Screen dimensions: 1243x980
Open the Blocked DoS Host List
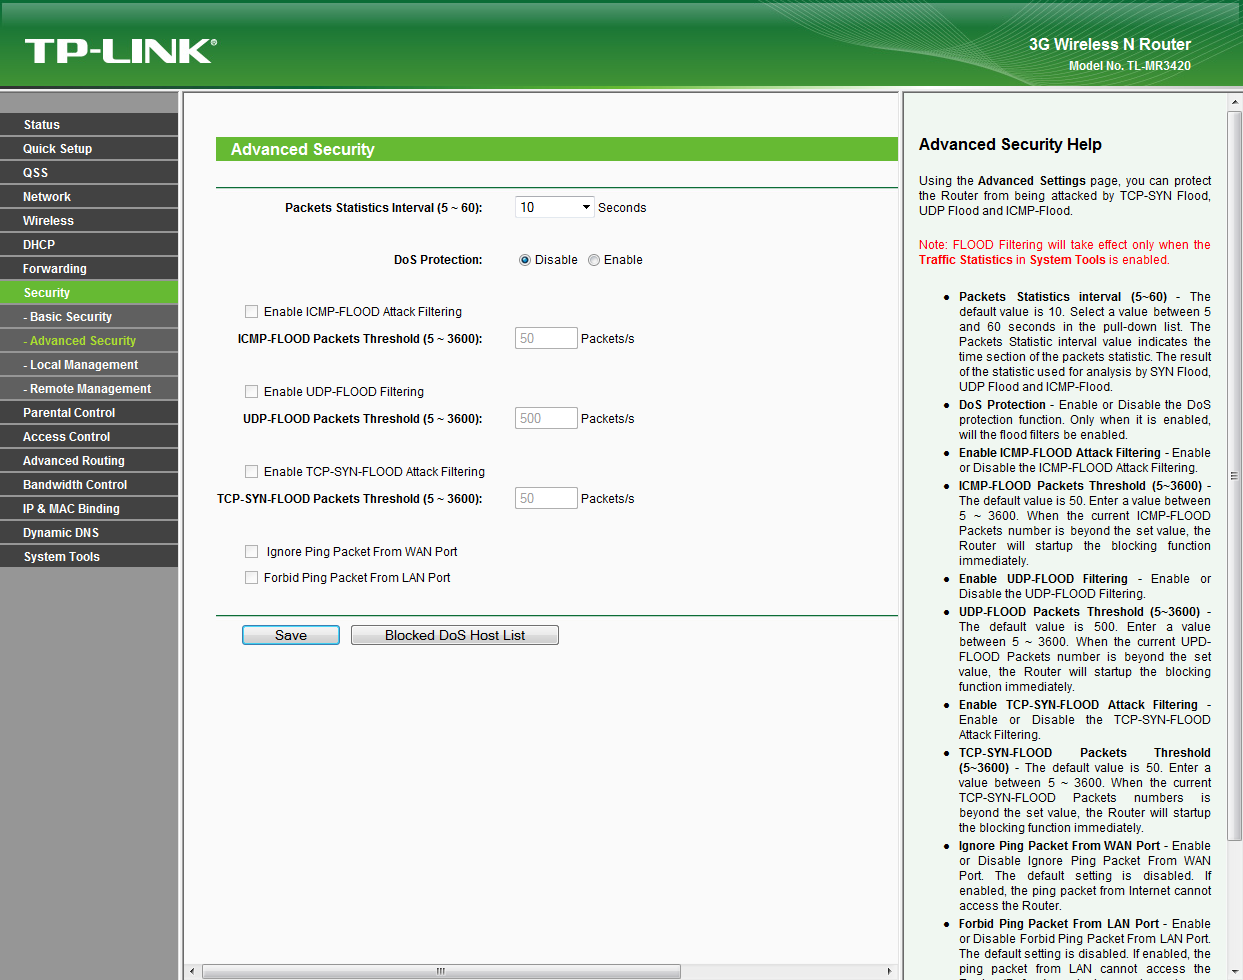point(455,635)
